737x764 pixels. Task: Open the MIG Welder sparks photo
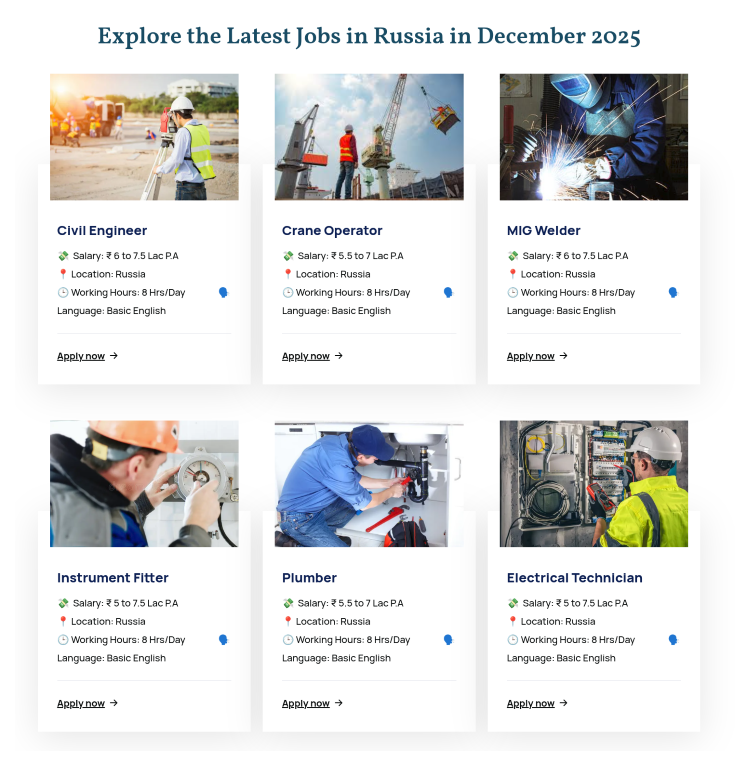594,137
